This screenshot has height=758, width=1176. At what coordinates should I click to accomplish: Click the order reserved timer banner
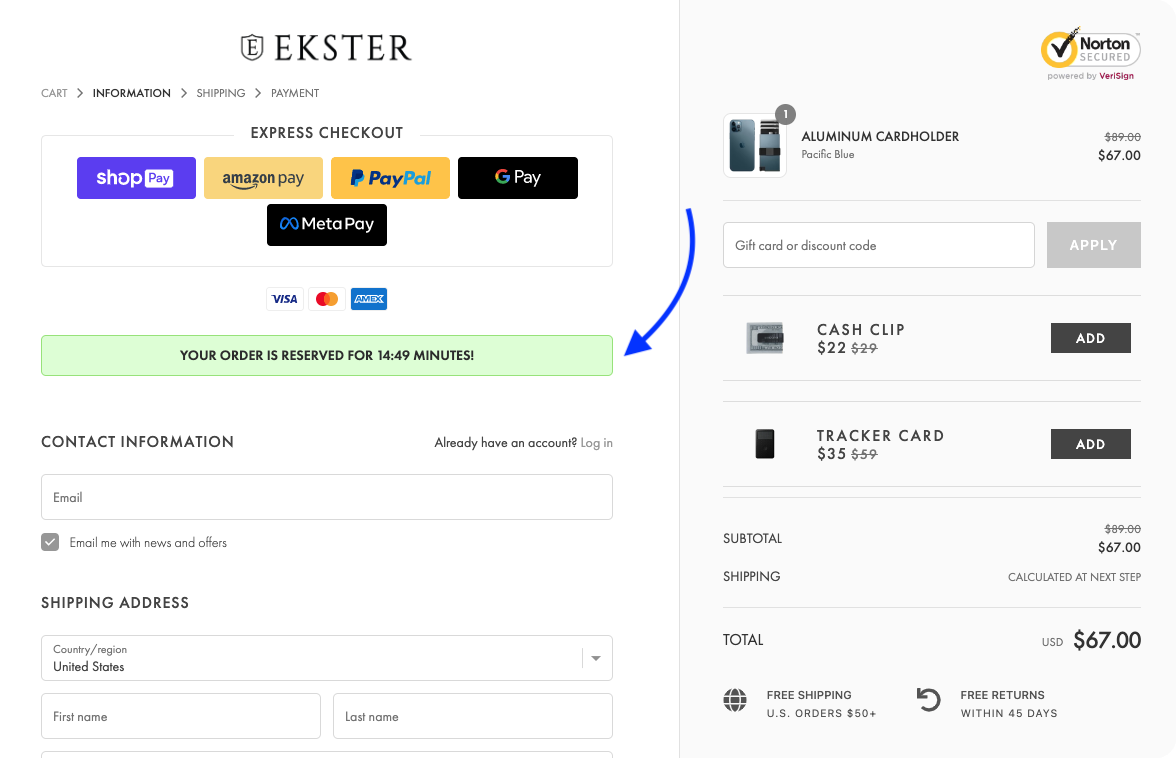point(327,355)
